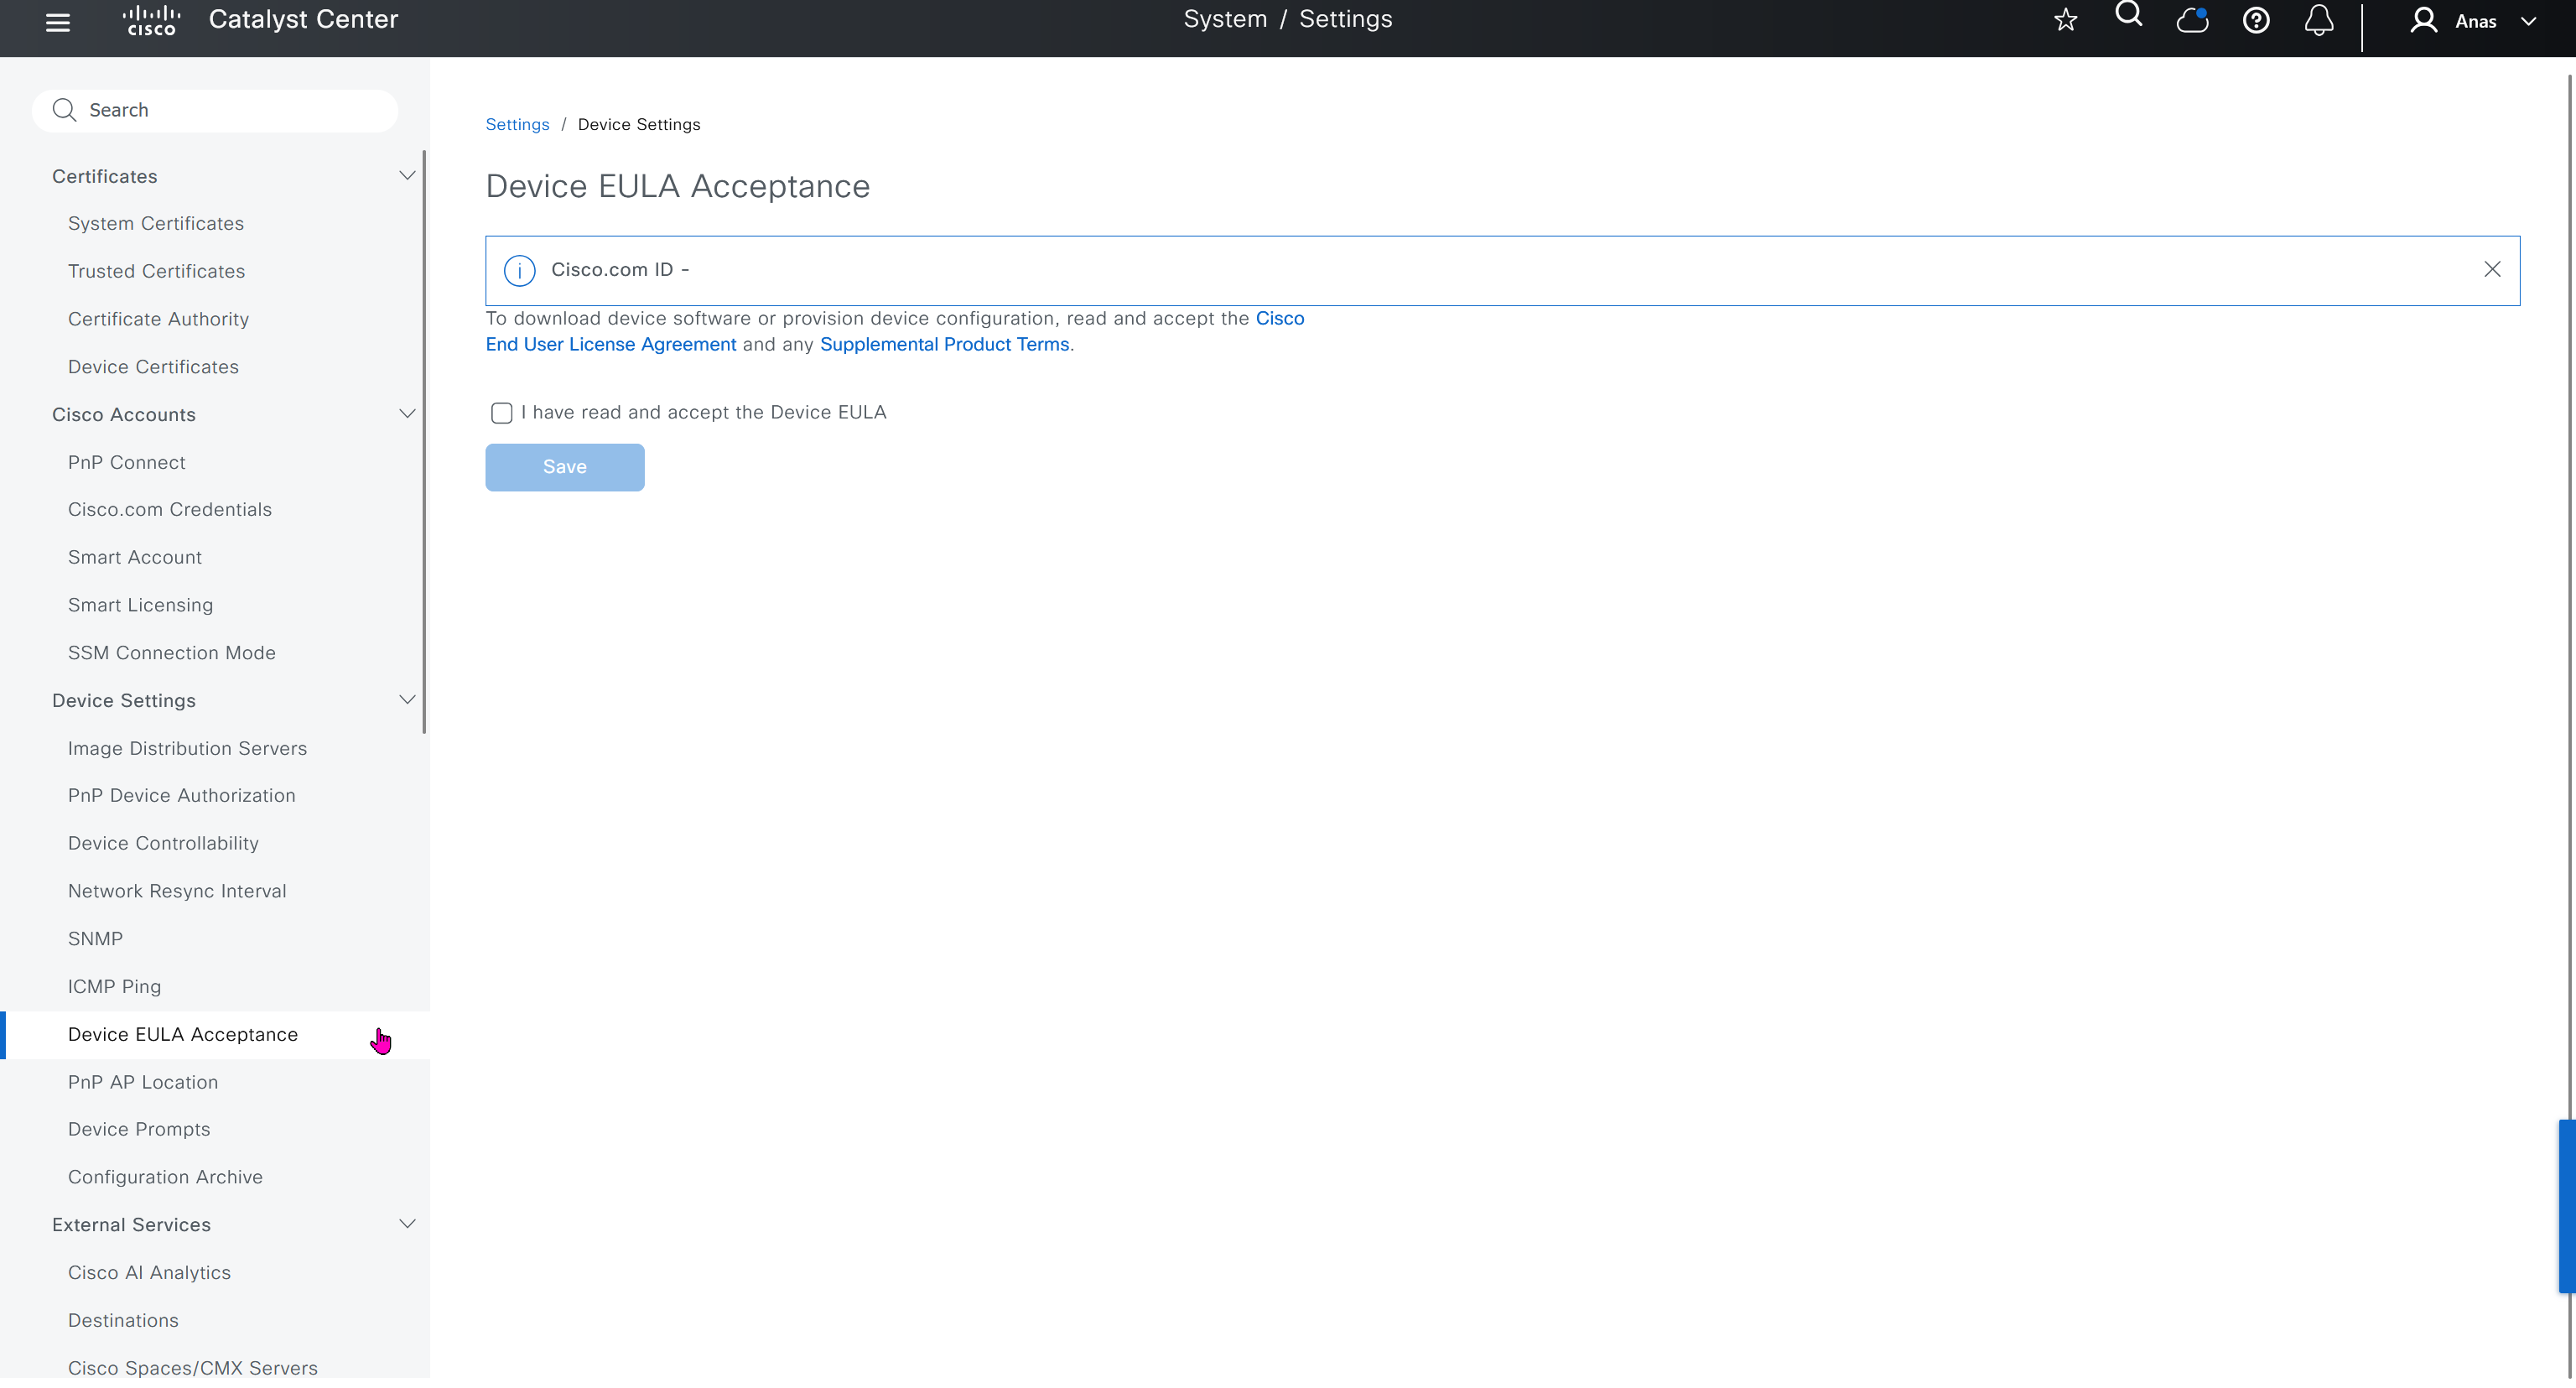Check the accept Device EULA checkbox
The image size is (2576, 1388).
pos(502,413)
